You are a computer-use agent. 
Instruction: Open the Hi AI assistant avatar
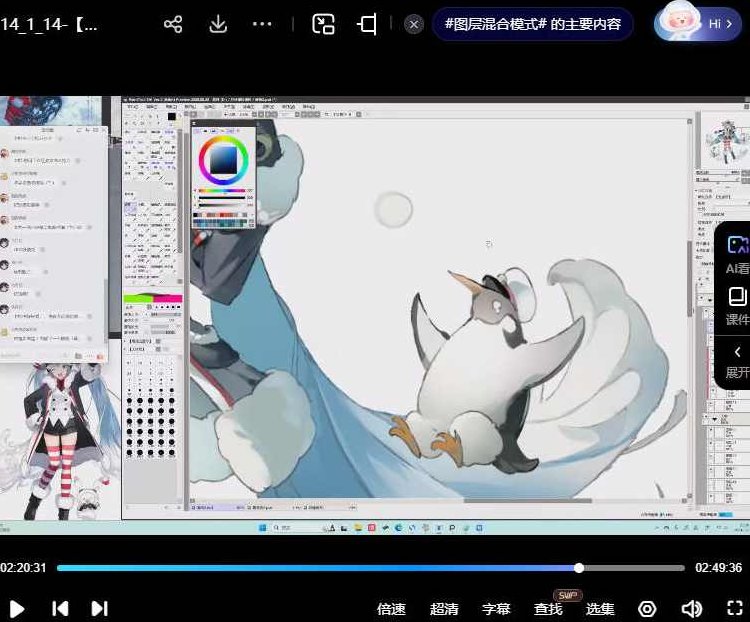pyautogui.click(x=691, y=23)
